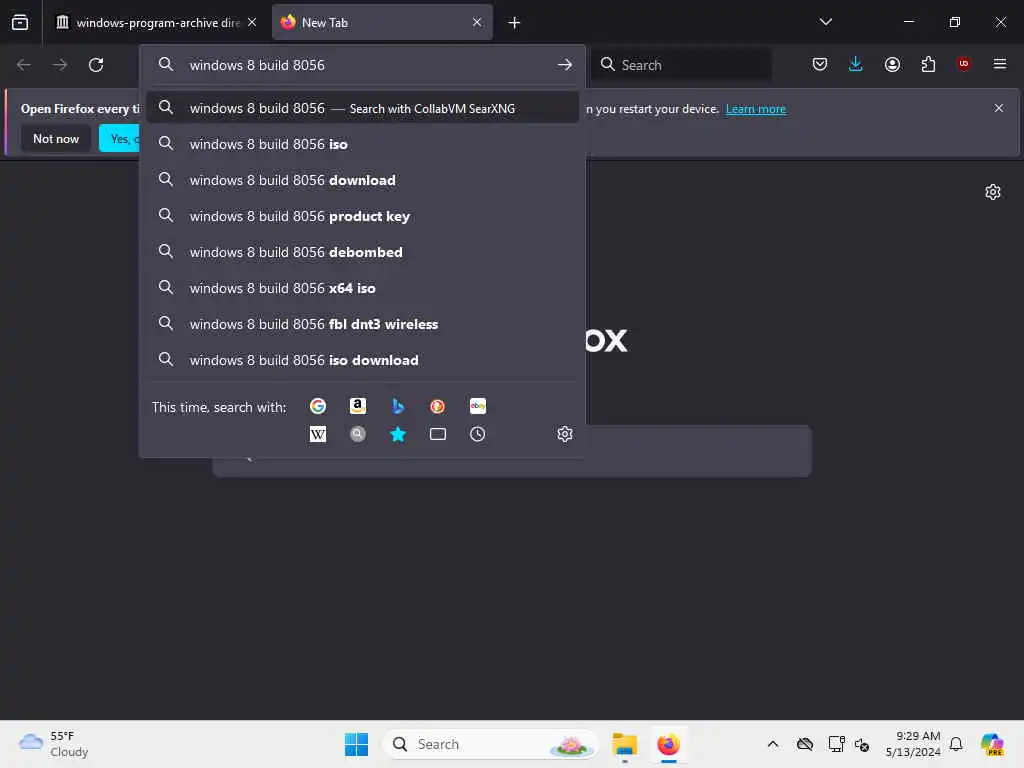Search this time with Bing
This screenshot has width=1024, height=768.
coord(398,406)
